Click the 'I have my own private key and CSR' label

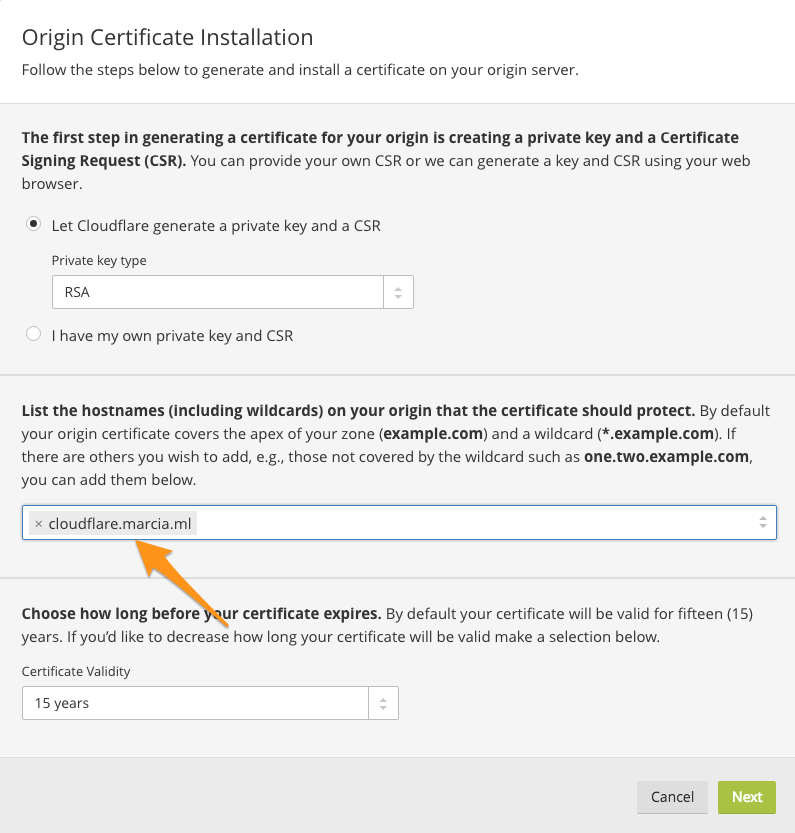172,336
